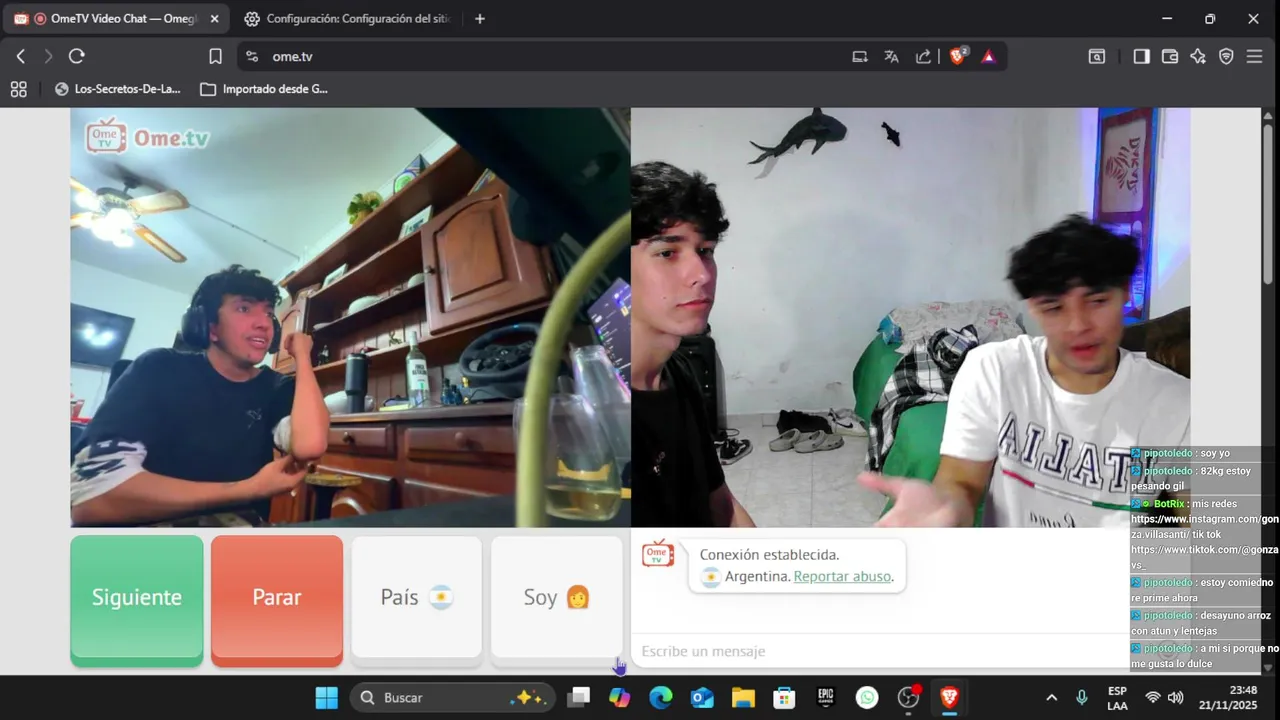Click Siguiente to skip to next stranger
Viewport: 1280px width, 720px height.
click(137, 600)
